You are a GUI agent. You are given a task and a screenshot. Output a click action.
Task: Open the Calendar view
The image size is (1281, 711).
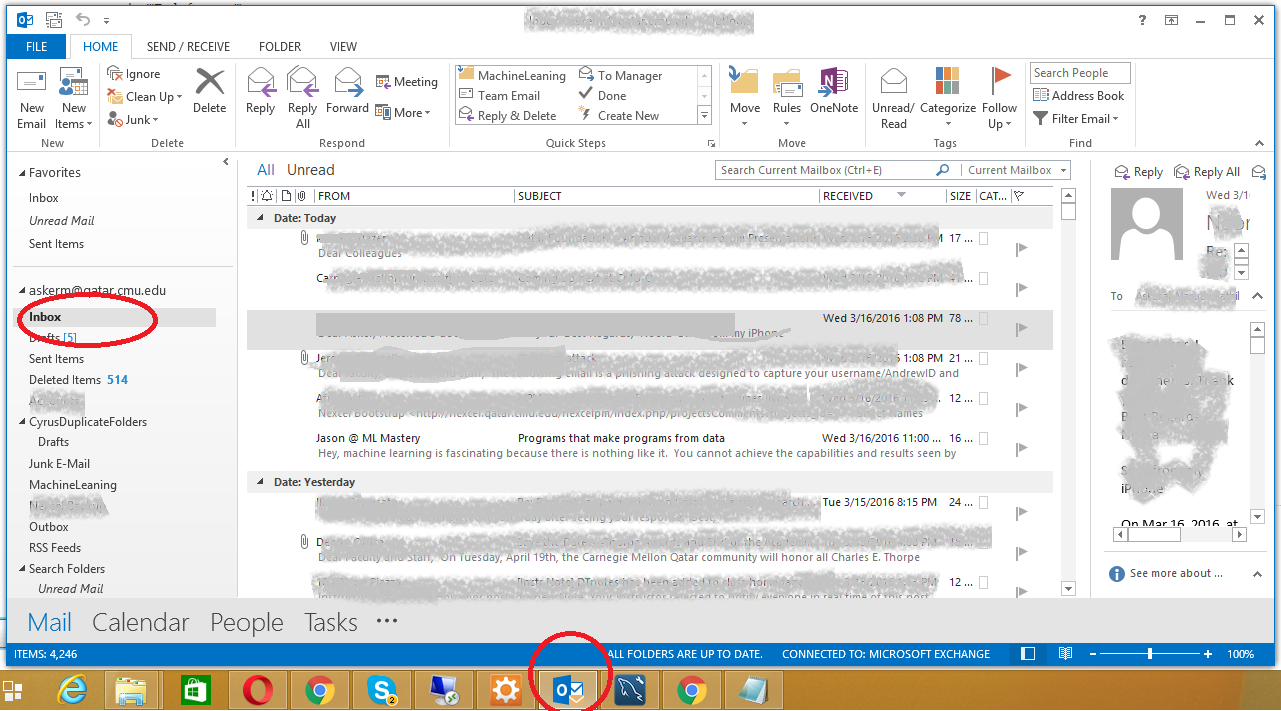tap(140, 622)
